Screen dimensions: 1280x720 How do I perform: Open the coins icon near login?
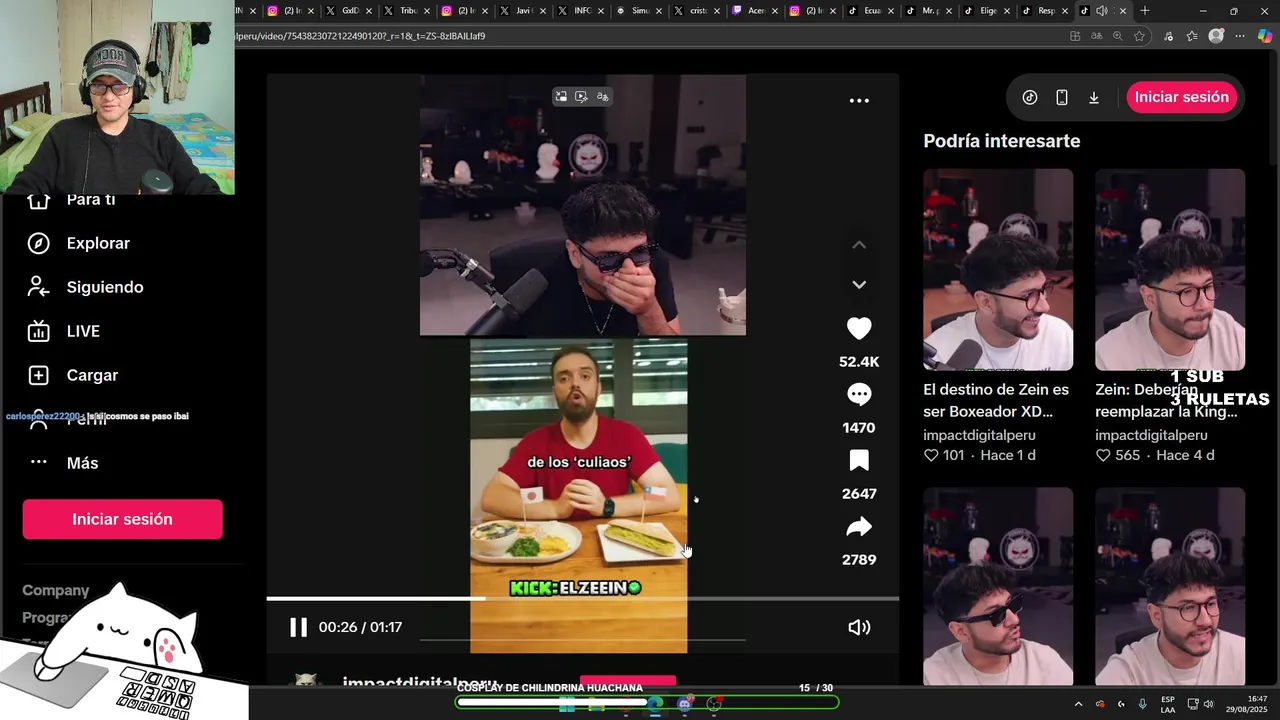click(1030, 97)
